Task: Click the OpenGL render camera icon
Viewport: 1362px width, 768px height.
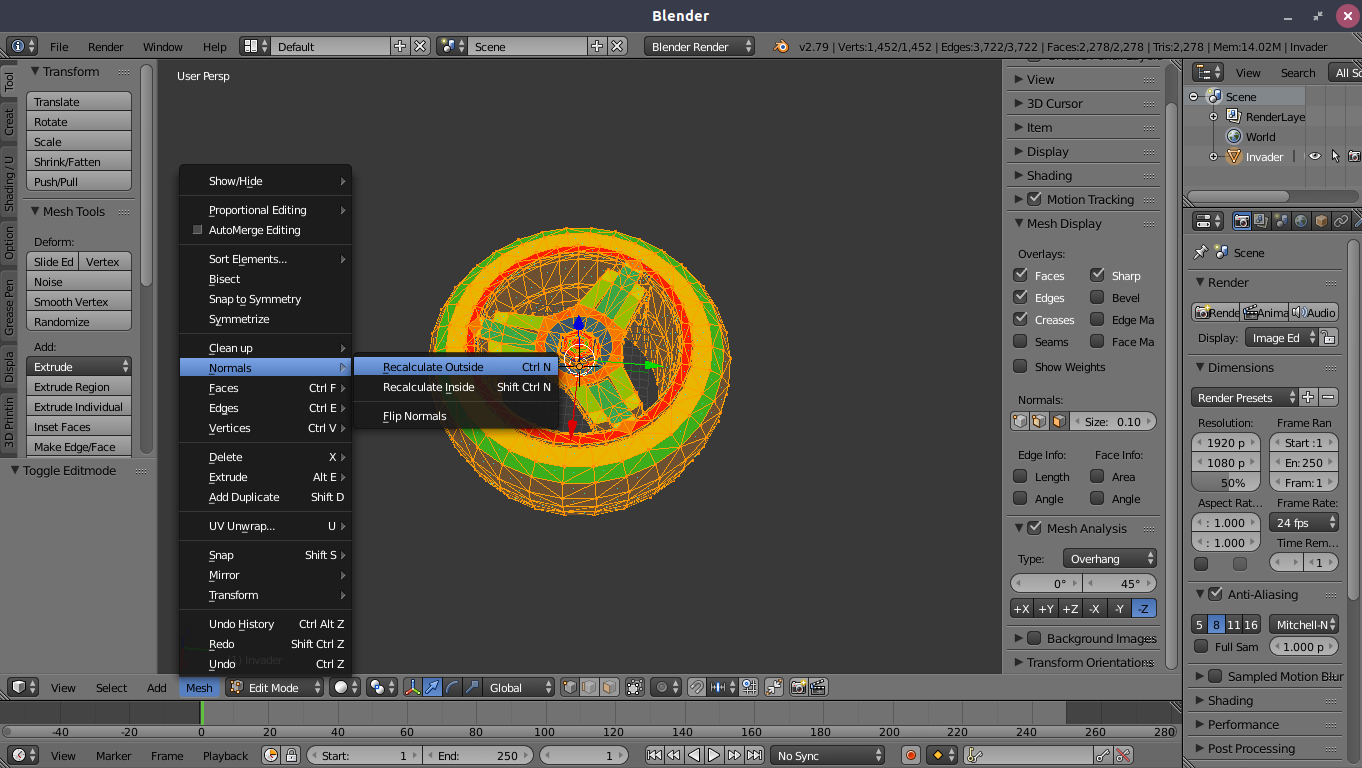Action: 799,687
